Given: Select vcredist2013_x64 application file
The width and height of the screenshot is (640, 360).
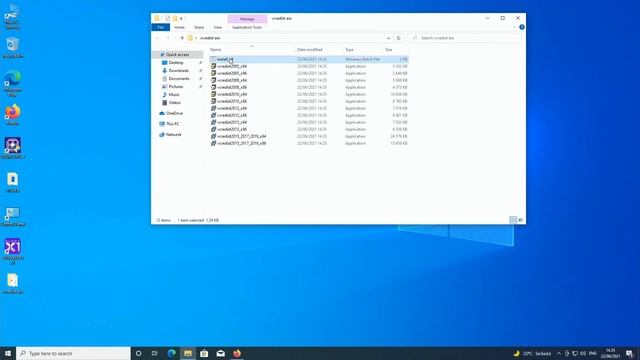Looking at the screenshot, I should point(309,122).
